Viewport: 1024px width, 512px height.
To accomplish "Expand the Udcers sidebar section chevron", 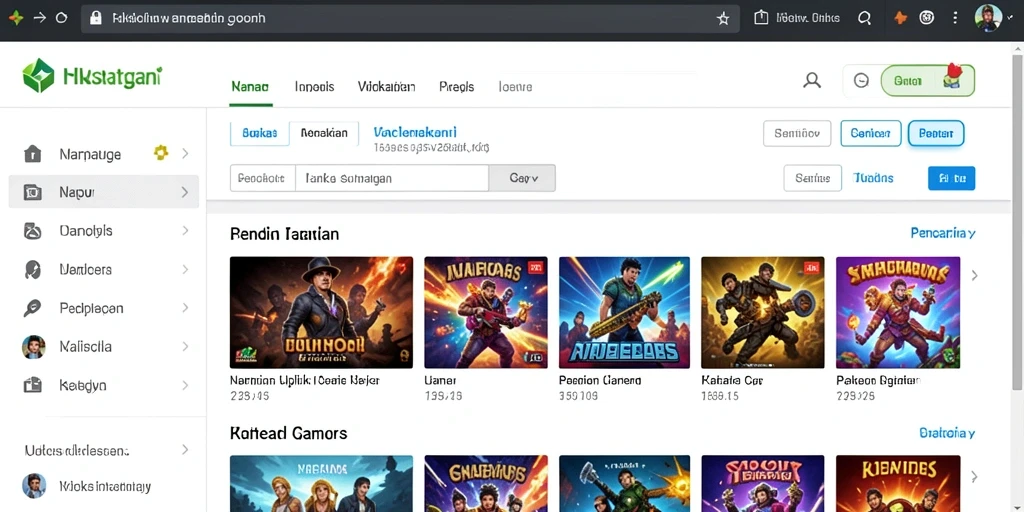I will tap(185, 449).
